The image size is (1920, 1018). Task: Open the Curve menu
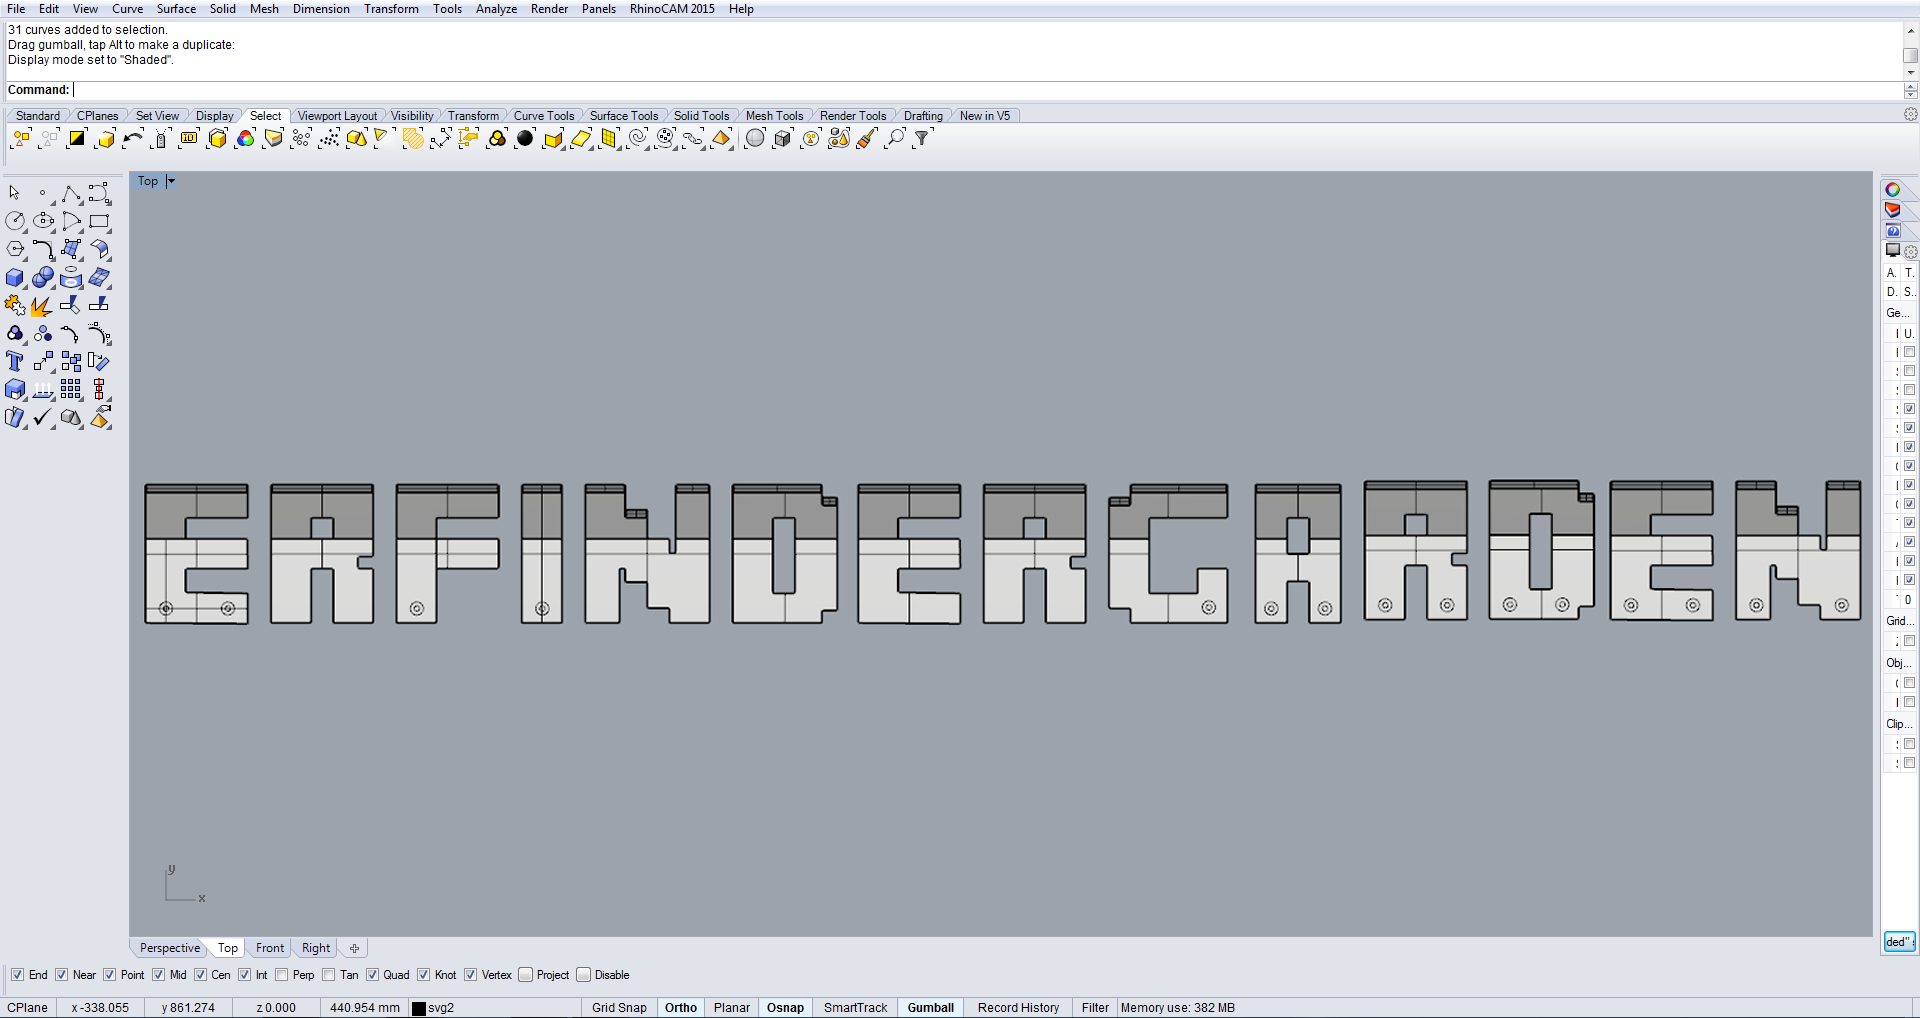pyautogui.click(x=127, y=9)
